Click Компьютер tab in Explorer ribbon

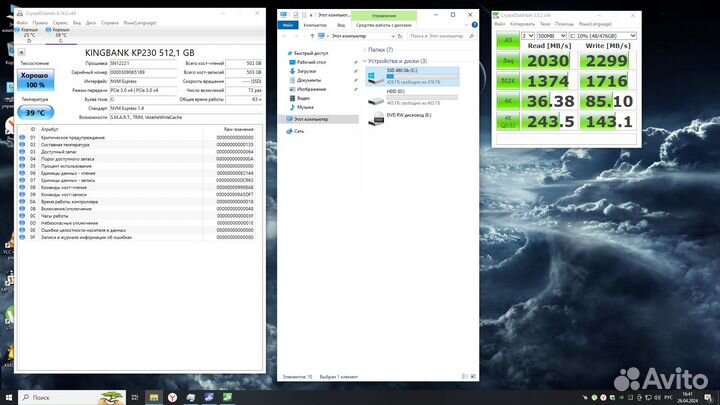[x=315, y=25]
